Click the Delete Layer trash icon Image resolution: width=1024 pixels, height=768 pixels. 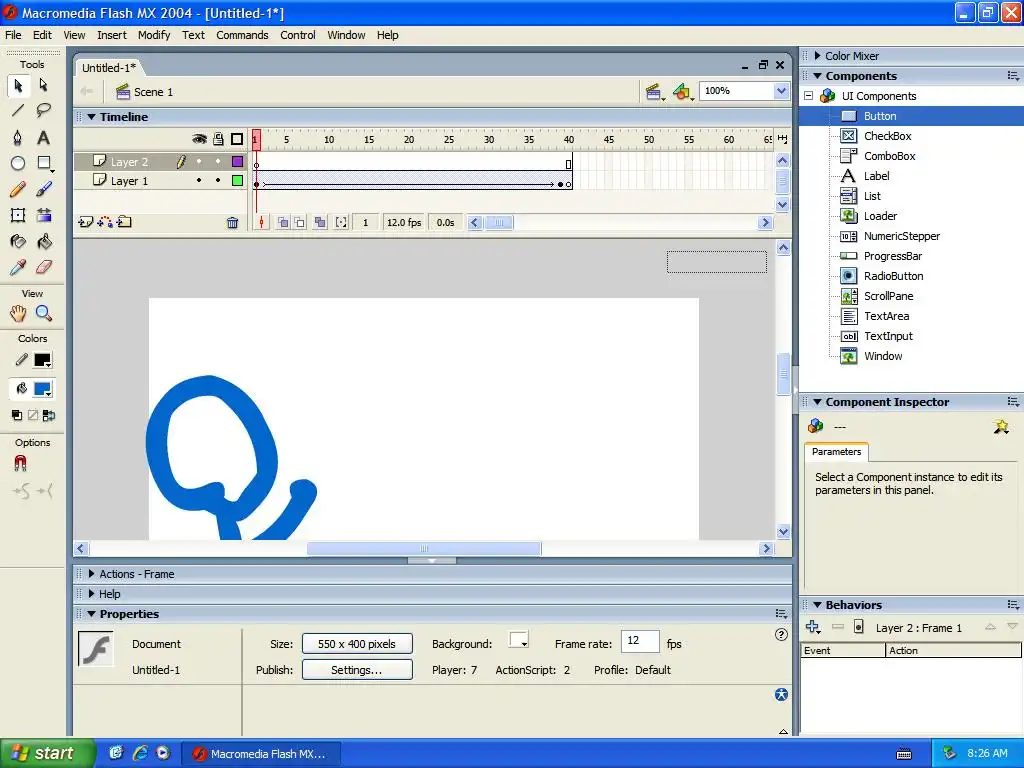[x=232, y=223]
